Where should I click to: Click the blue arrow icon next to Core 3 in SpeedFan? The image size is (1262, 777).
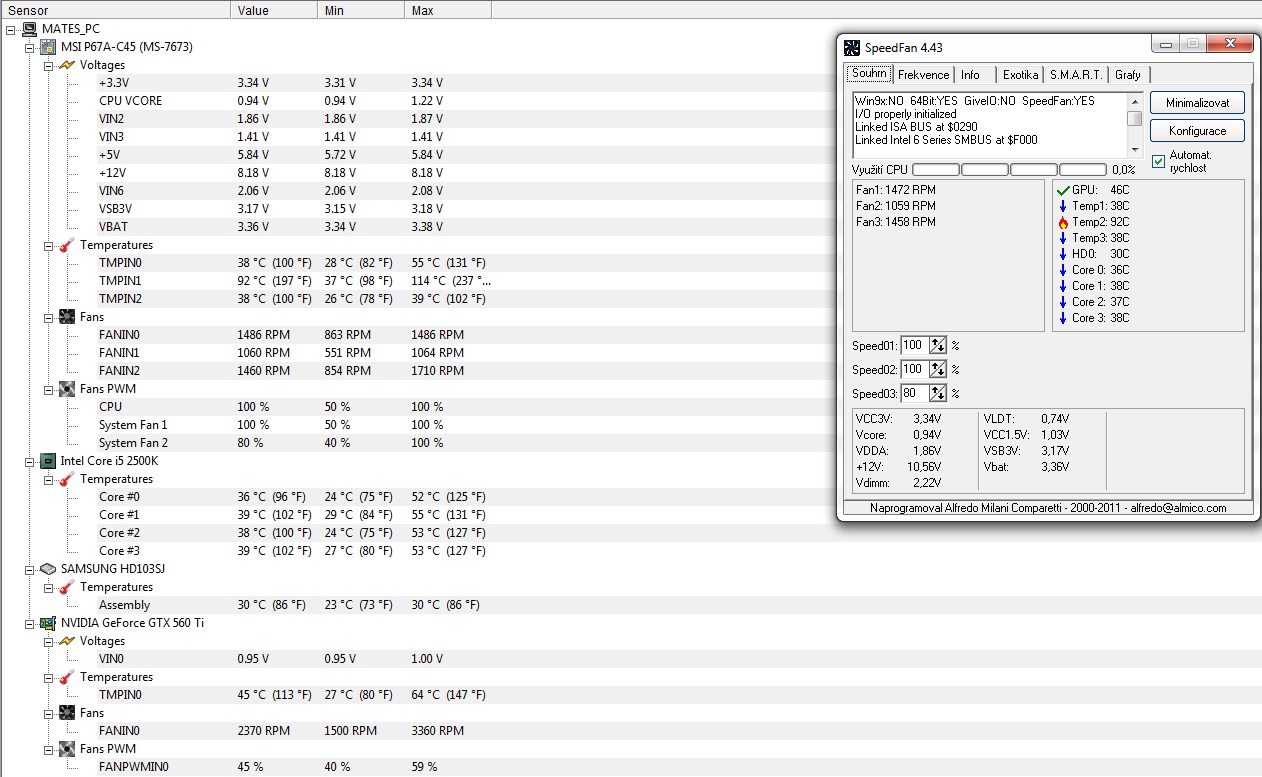[1063, 318]
